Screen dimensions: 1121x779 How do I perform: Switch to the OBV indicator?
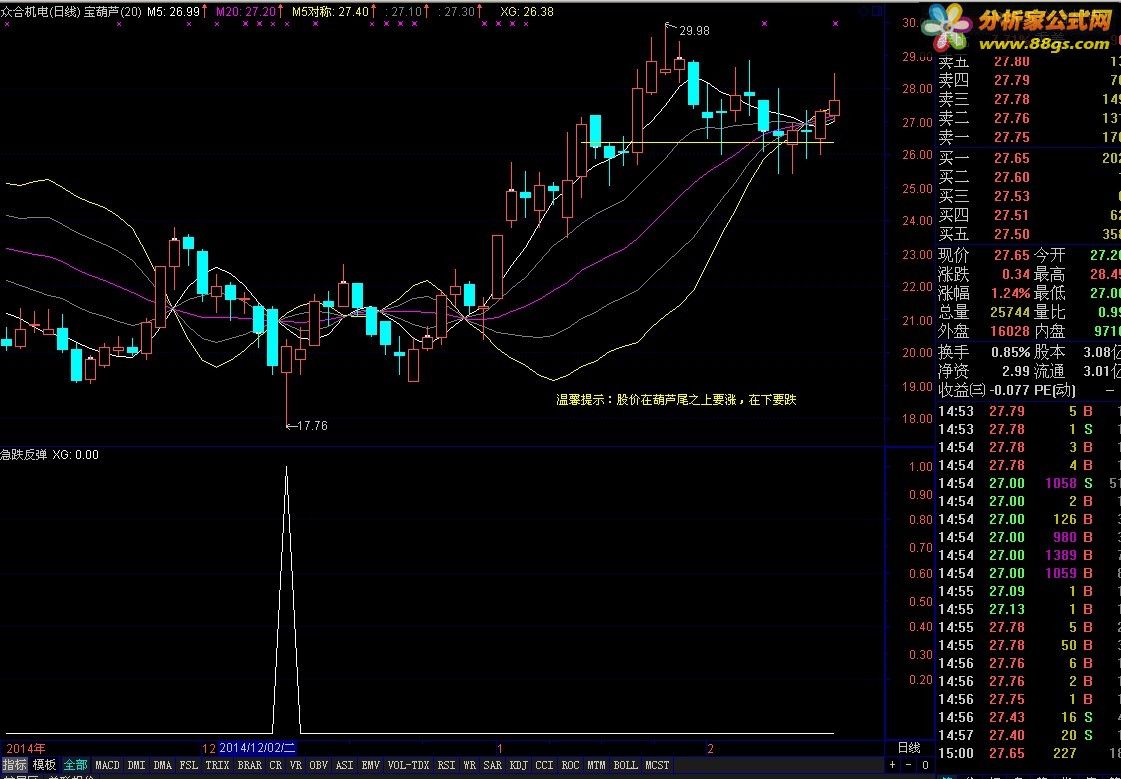[319, 765]
